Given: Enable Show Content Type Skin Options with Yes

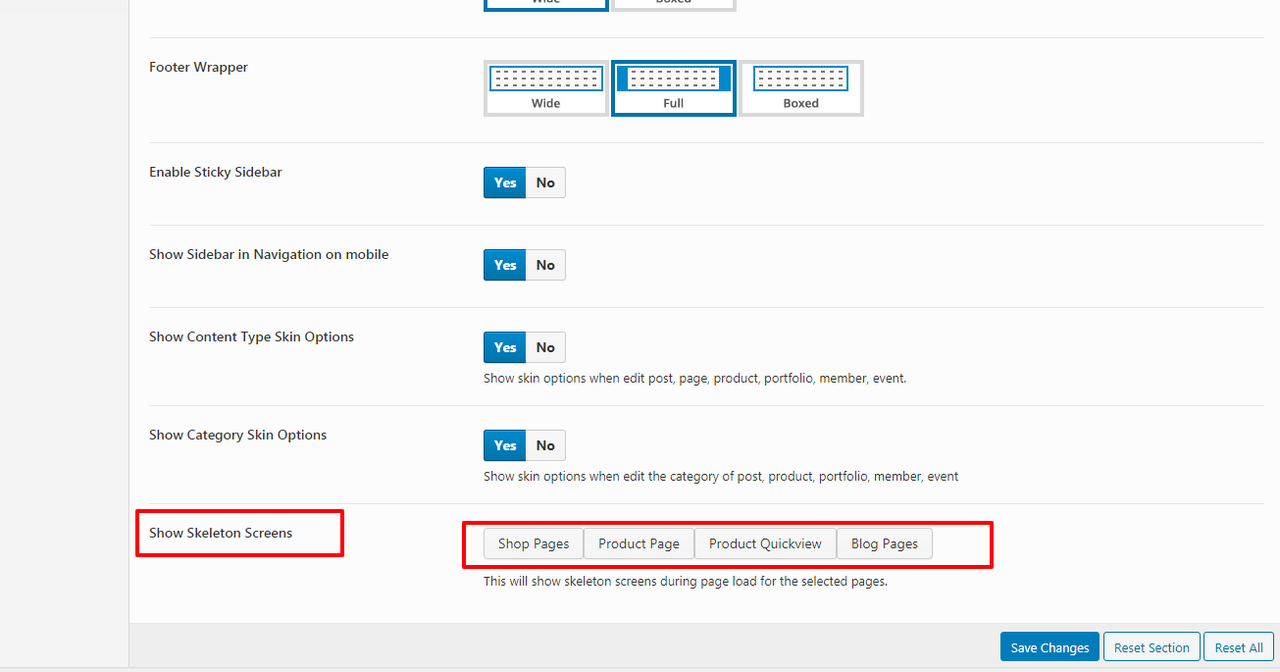Looking at the screenshot, I should (x=505, y=347).
